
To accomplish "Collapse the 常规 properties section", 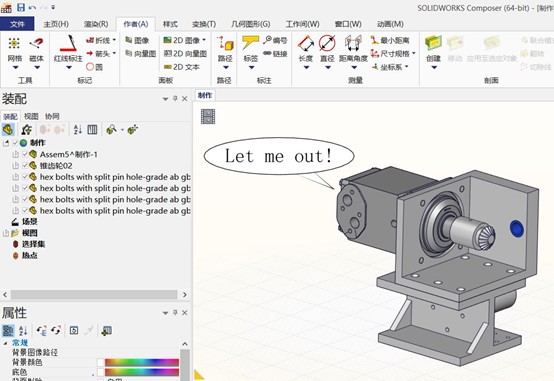I will (5, 343).
